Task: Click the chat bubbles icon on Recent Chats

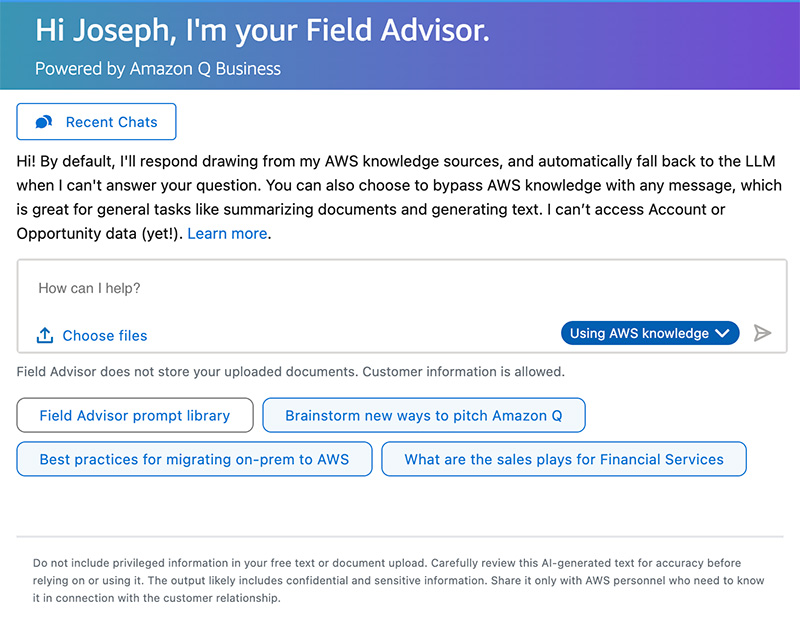Action: (x=44, y=122)
